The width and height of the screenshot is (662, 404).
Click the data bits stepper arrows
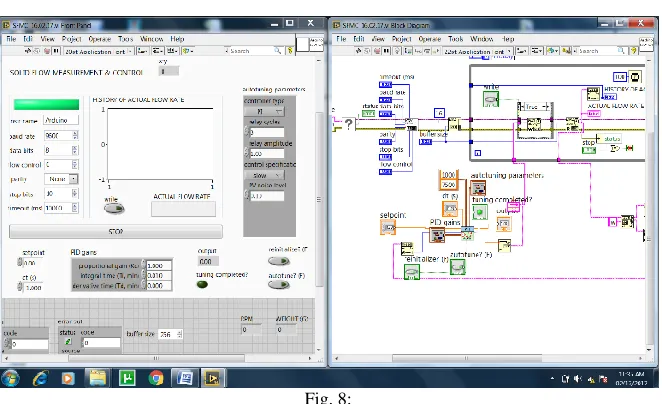click(75, 150)
